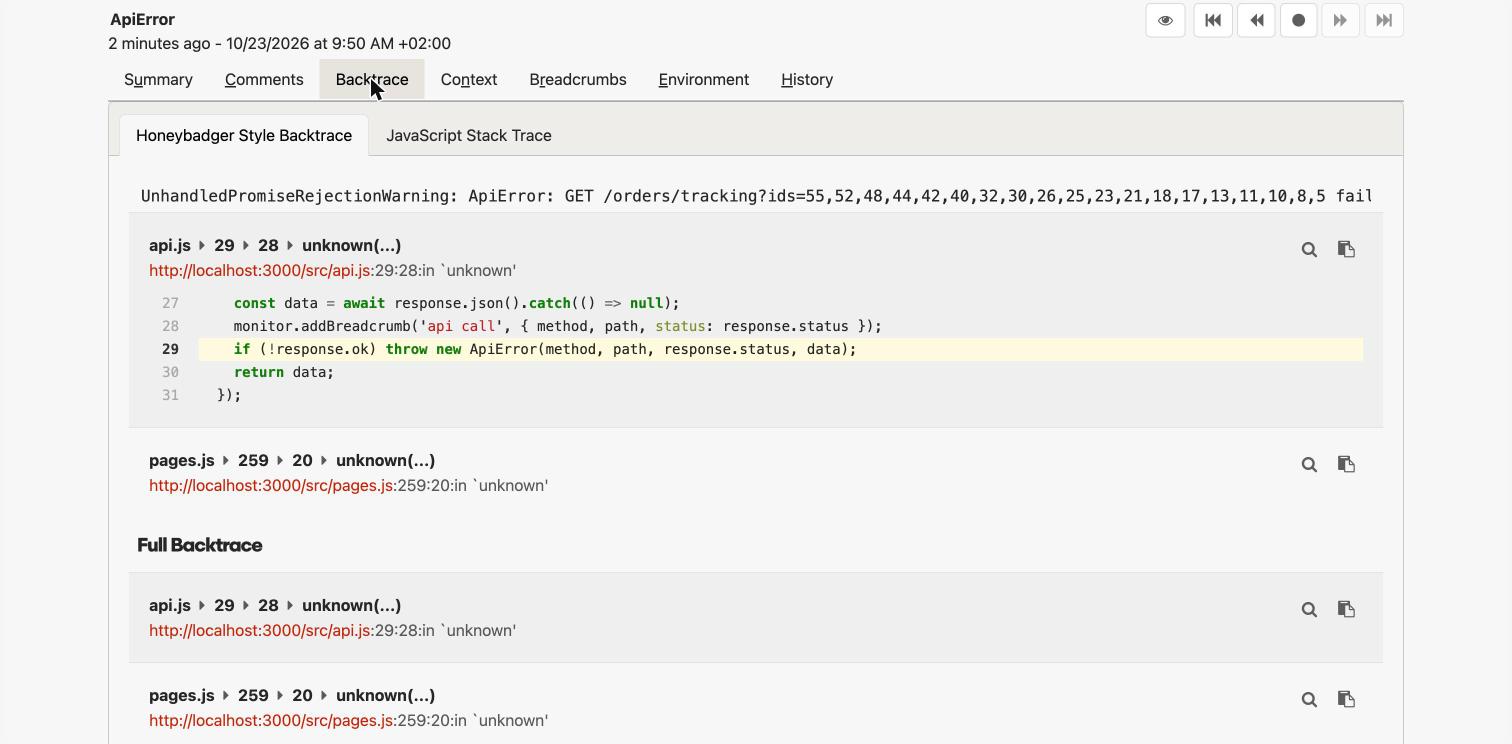Expand Full Backtrace api.js frame header
The height and width of the screenshot is (744, 1512).
(275, 605)
